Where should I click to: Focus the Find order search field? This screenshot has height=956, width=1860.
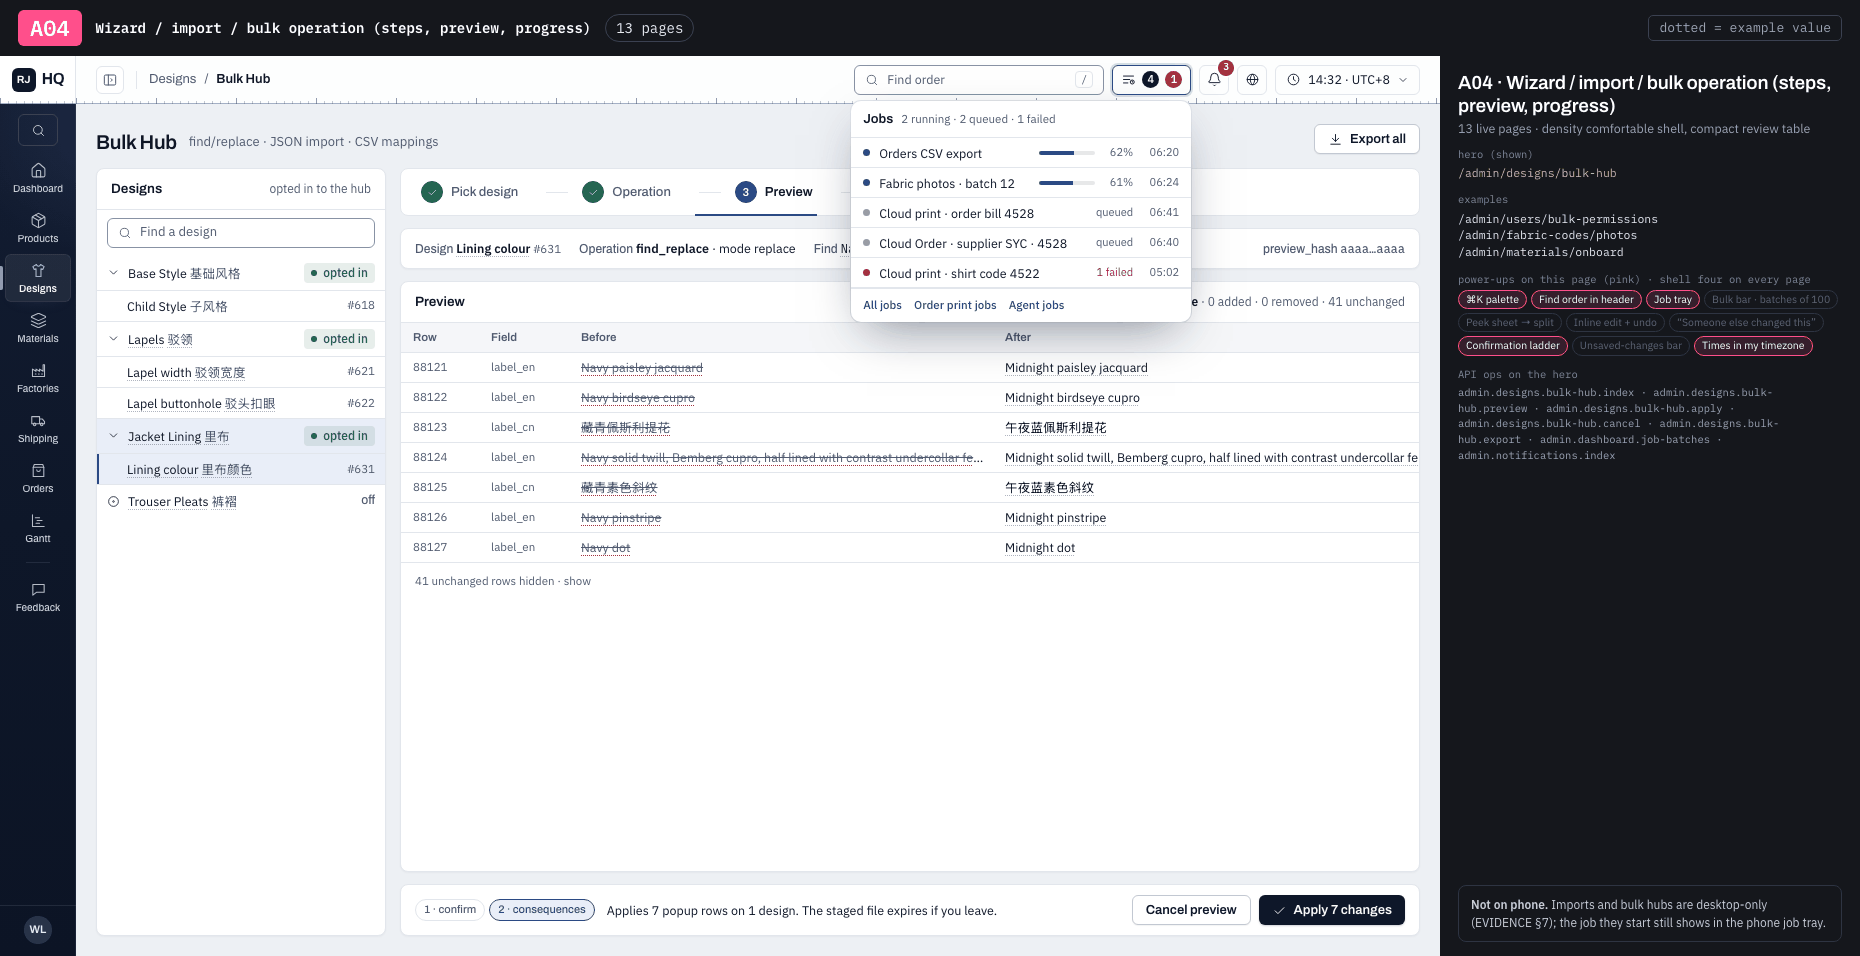click(x=979, y=79)
